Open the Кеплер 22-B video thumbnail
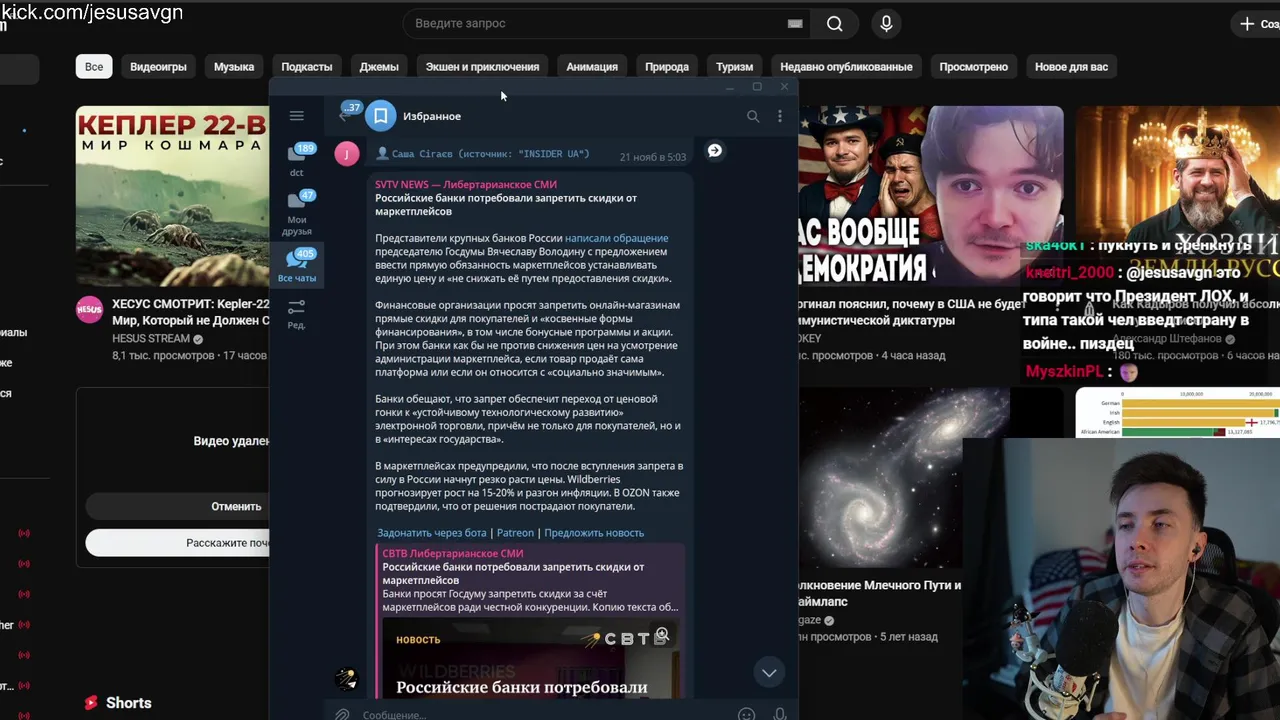Viewport: 1280px width, 720px height. (x=172, y=196)
